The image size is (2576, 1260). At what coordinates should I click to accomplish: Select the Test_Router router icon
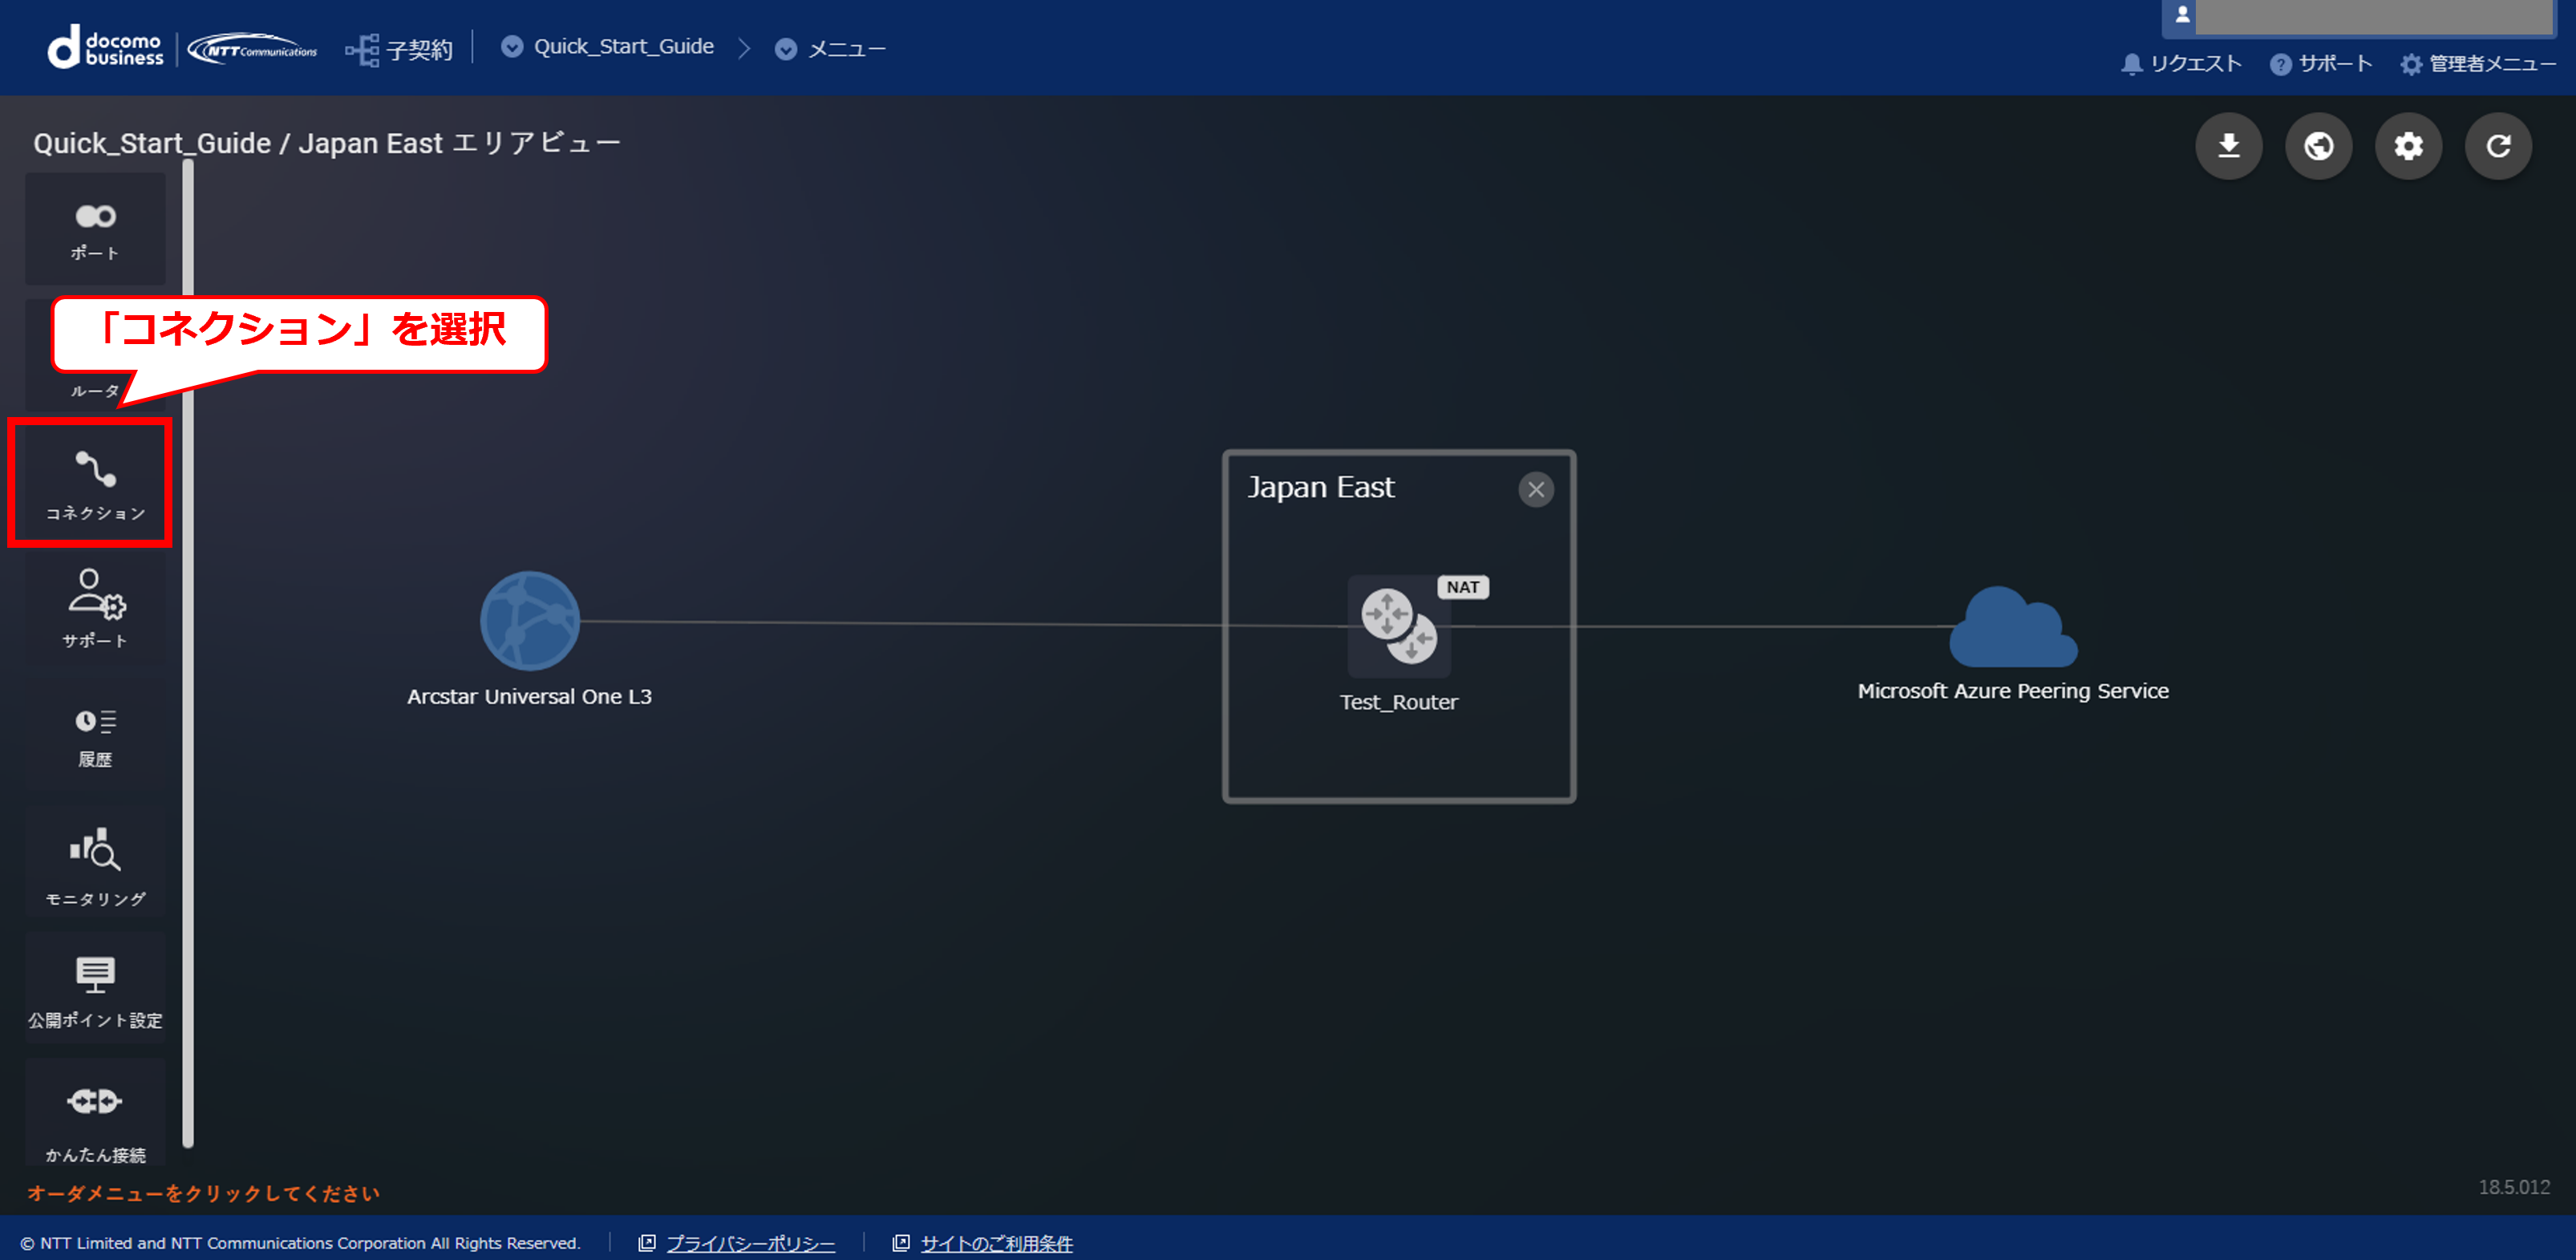click(1399, 626)
